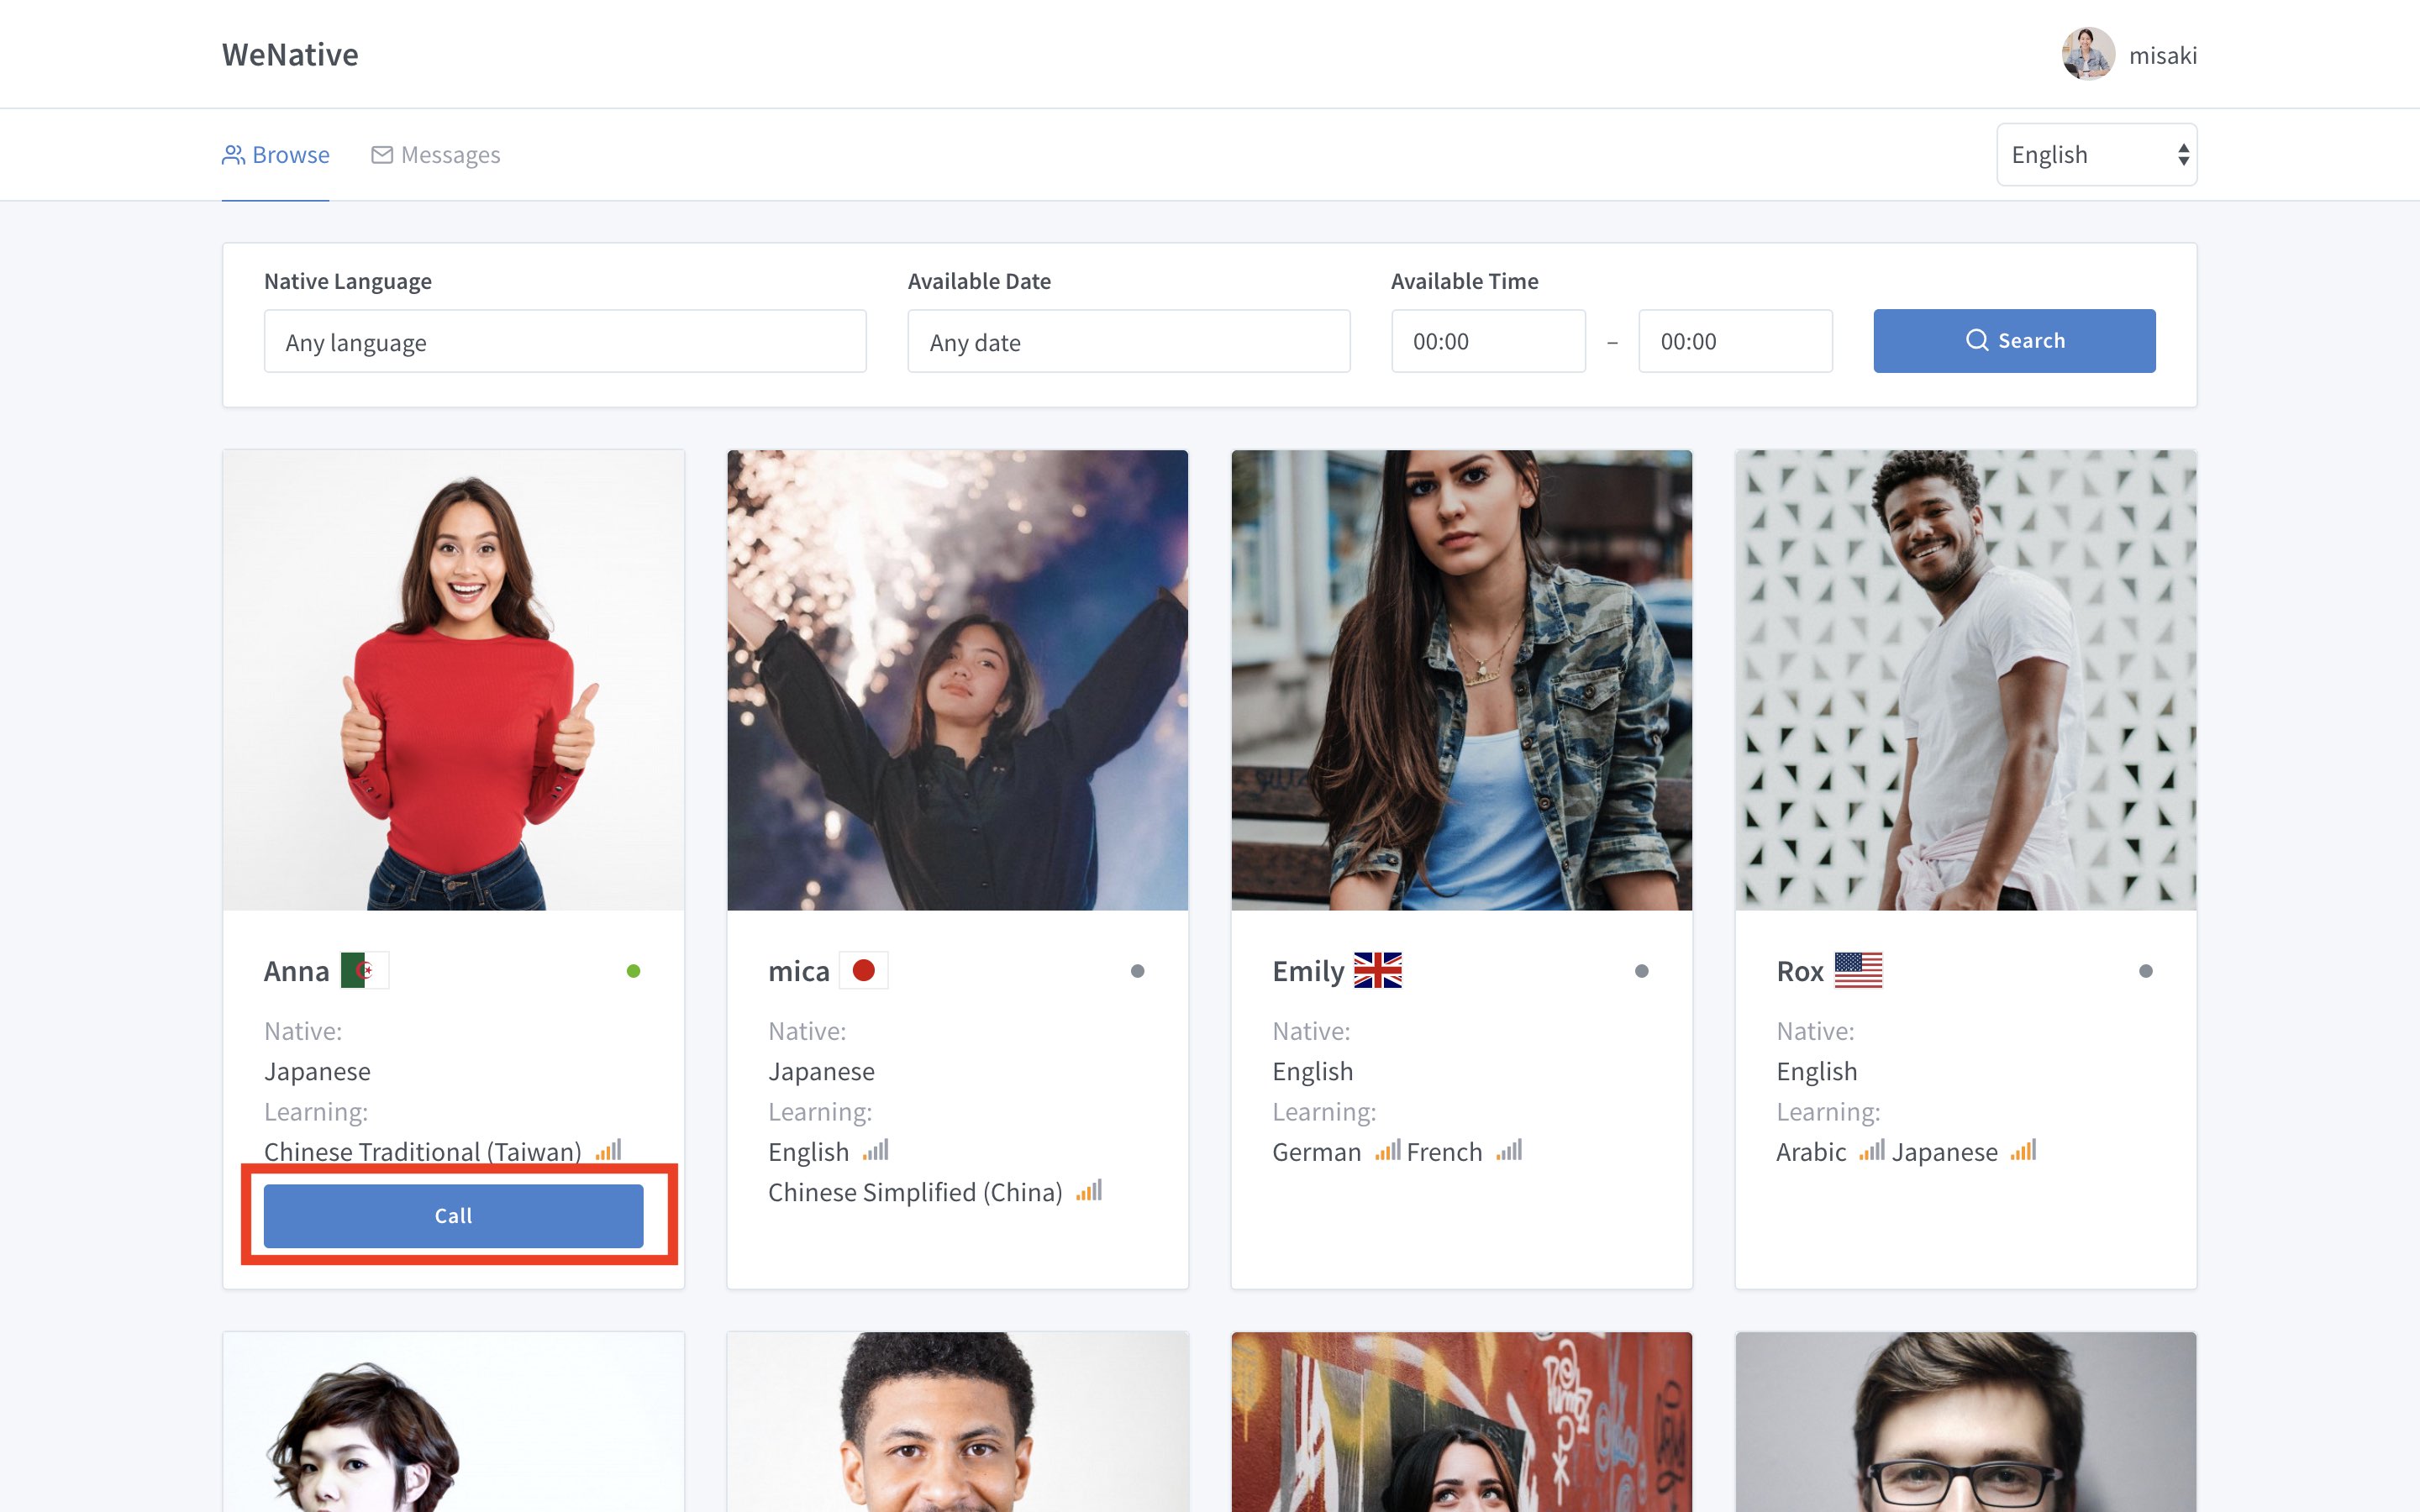The image size is (2420, 1512).
Task: Open misaki's profile avatar
Action: 2088,54
